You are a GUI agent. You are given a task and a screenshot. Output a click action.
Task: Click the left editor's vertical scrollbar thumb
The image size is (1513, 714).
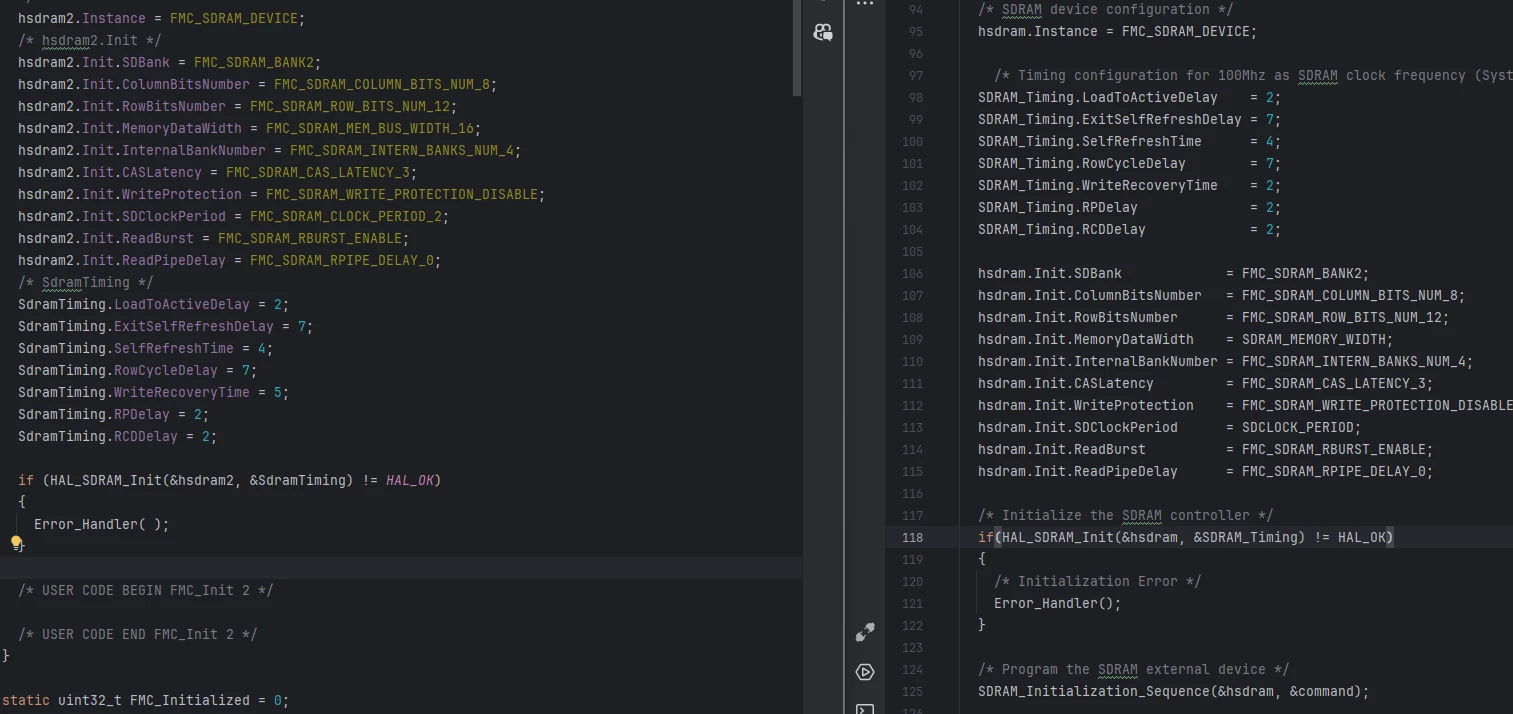click(x=797, y=48)
